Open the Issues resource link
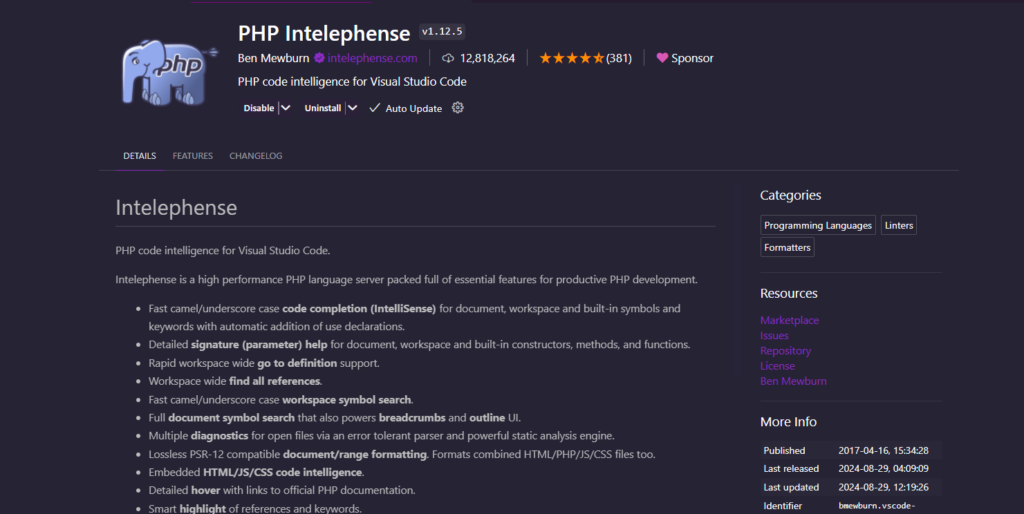1024x514 pixels. coord(774,336)
